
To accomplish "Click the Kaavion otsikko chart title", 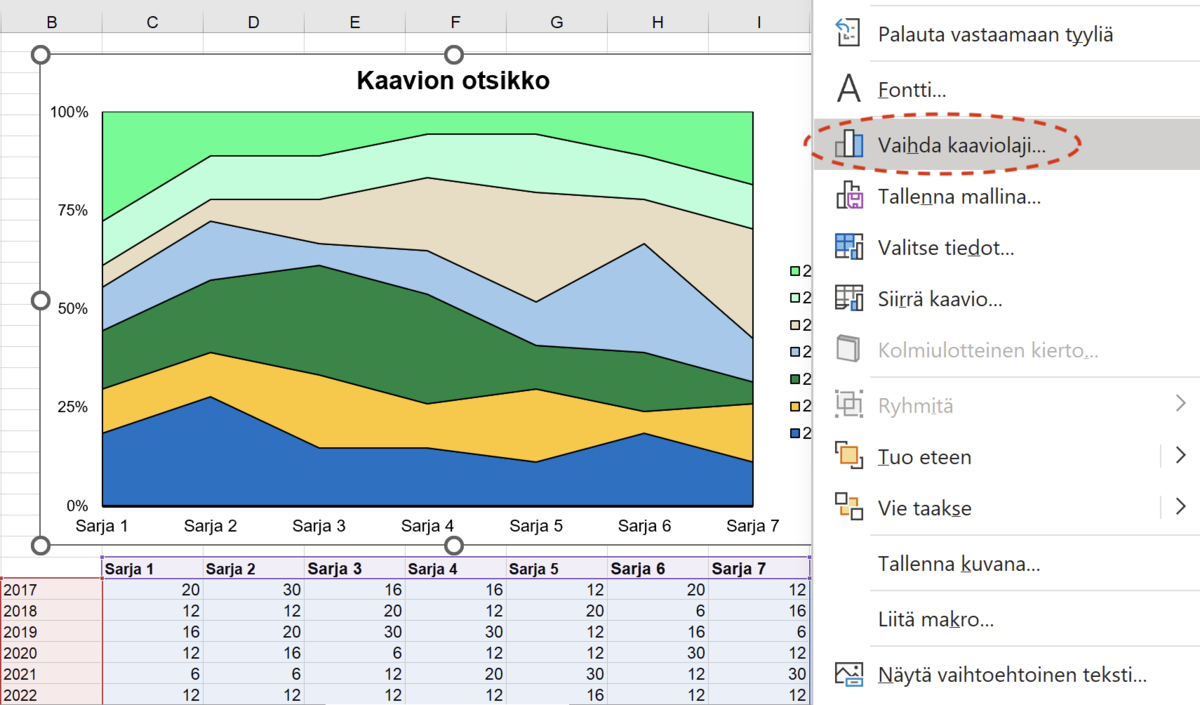I will coord(453,81).
